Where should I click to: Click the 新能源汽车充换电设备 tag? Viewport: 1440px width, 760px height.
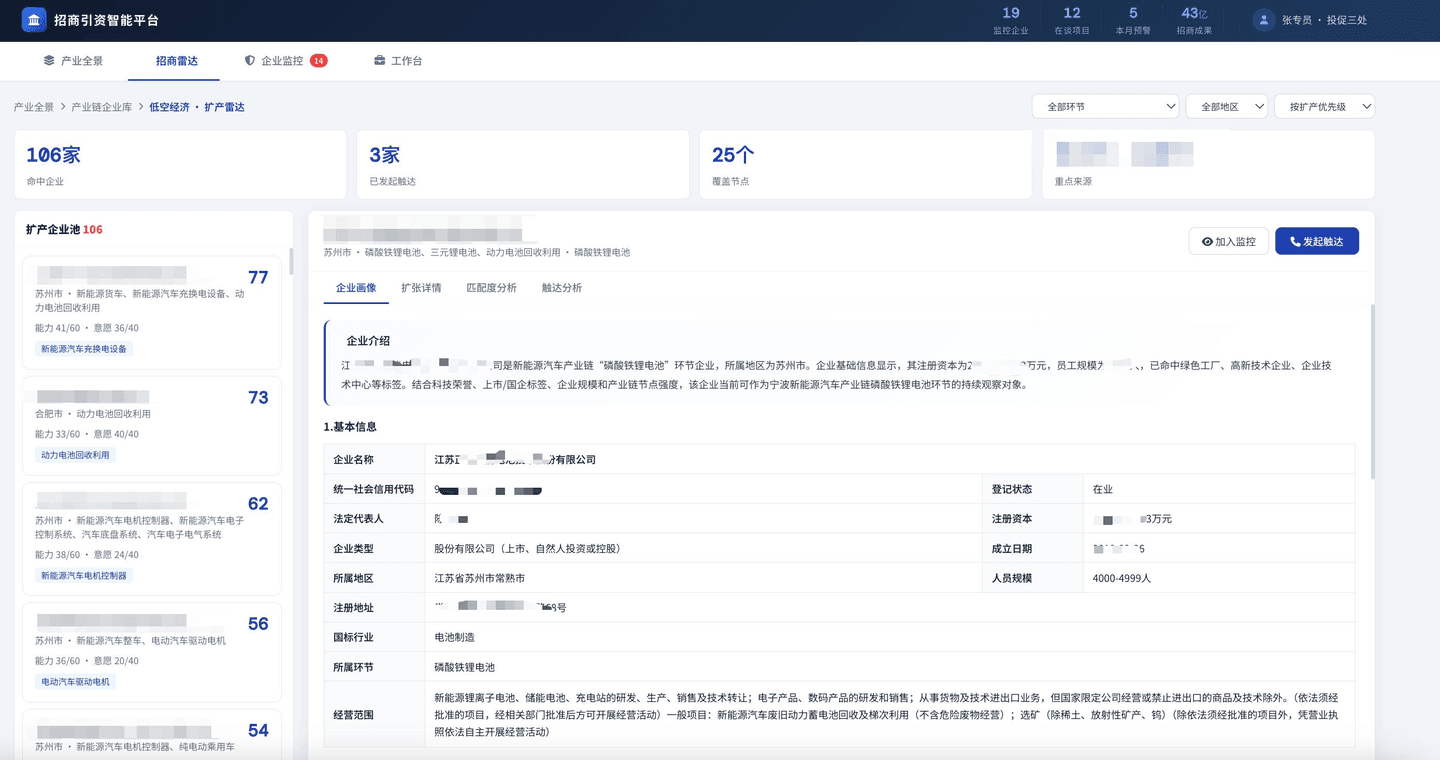coord(84,349)
